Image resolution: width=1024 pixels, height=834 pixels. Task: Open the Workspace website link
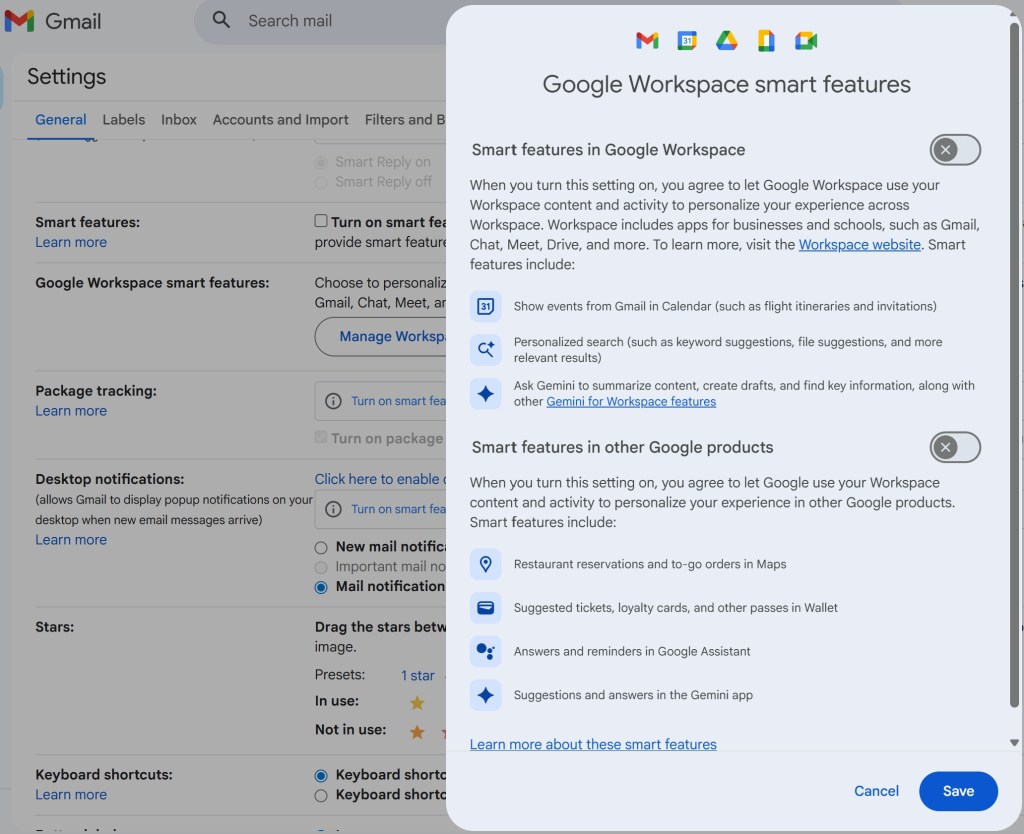click(x=859, y=244)
